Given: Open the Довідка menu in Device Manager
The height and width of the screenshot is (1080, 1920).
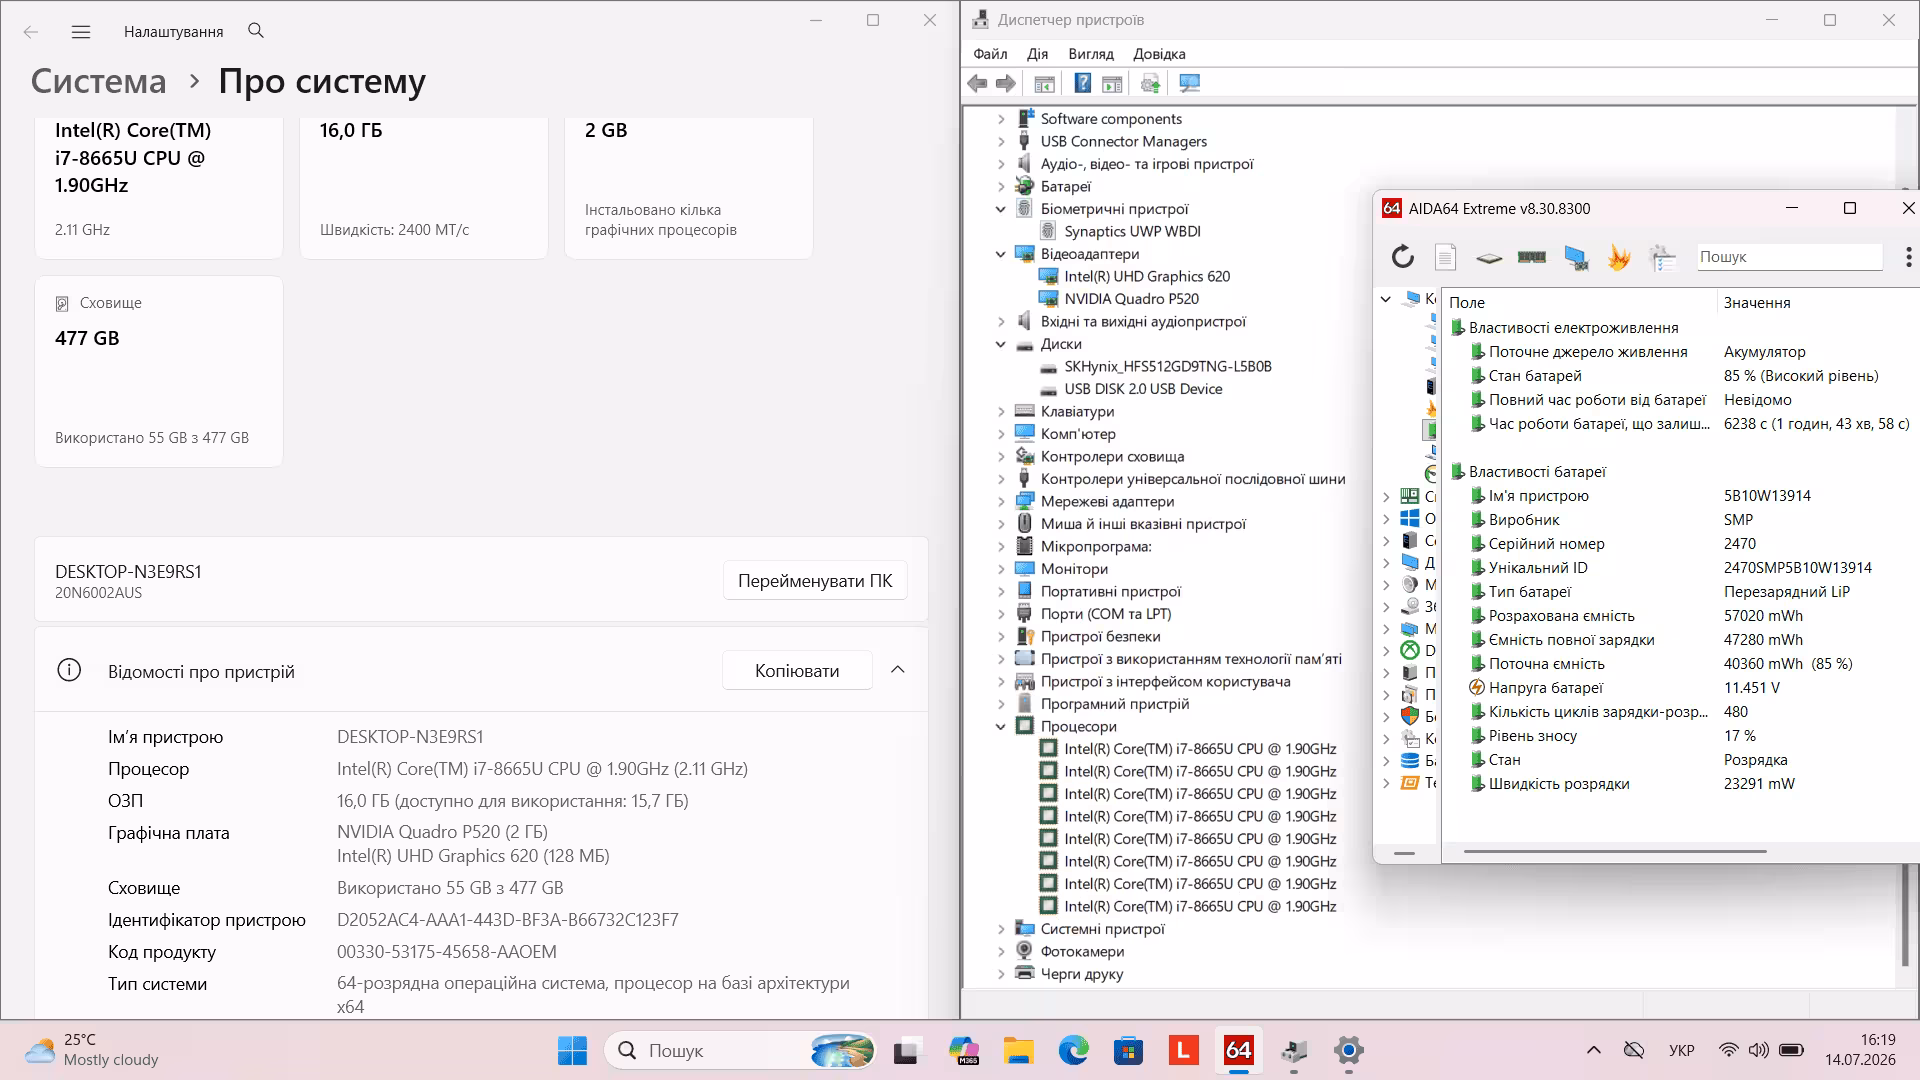Looking at the screenshot, I should click(1159, 54).
